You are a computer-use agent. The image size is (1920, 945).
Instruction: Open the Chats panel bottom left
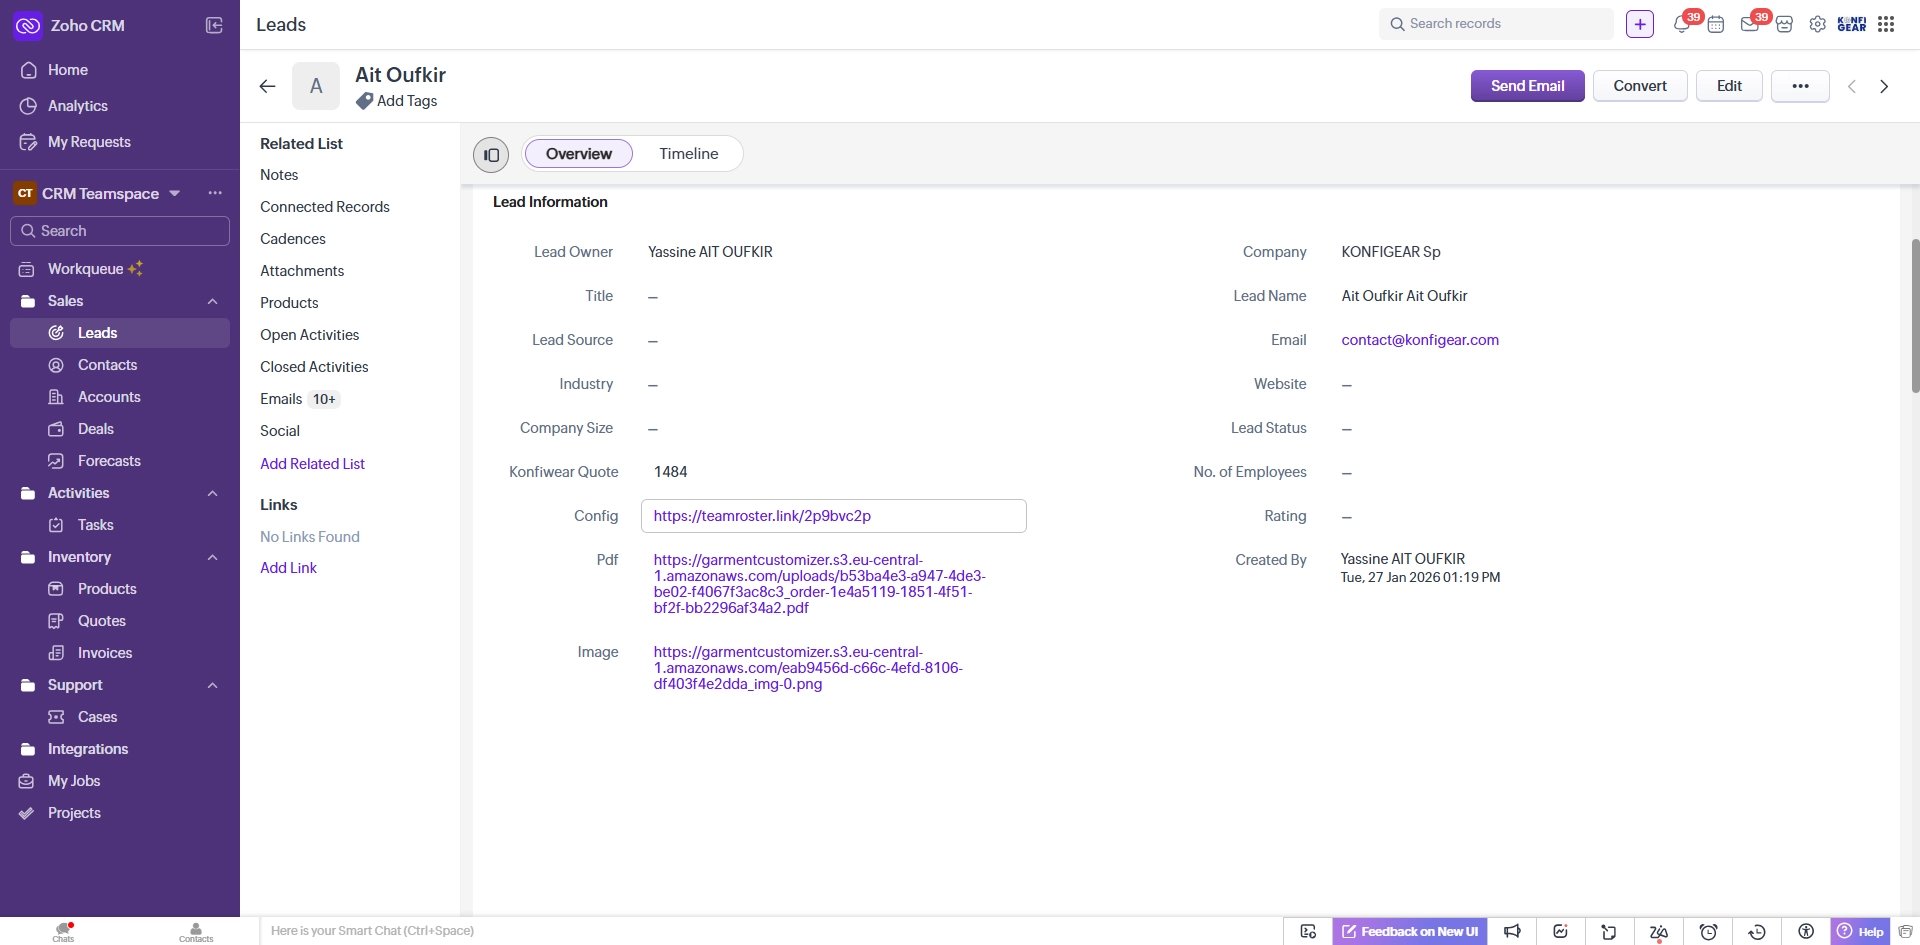[62, 931]
